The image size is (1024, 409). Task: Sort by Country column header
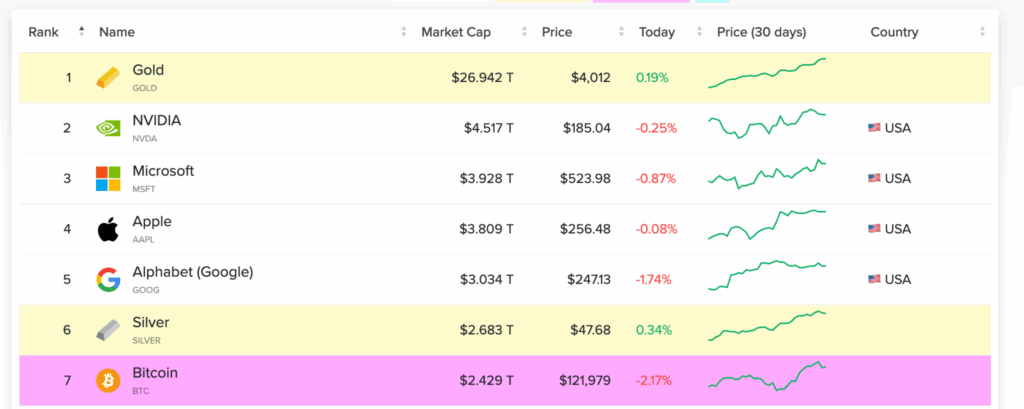coord(894,32)
